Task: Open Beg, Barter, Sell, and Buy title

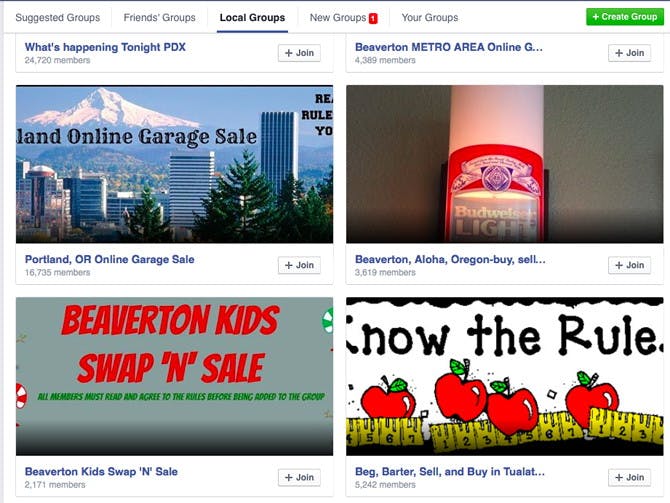Action: tap(450, 471)
